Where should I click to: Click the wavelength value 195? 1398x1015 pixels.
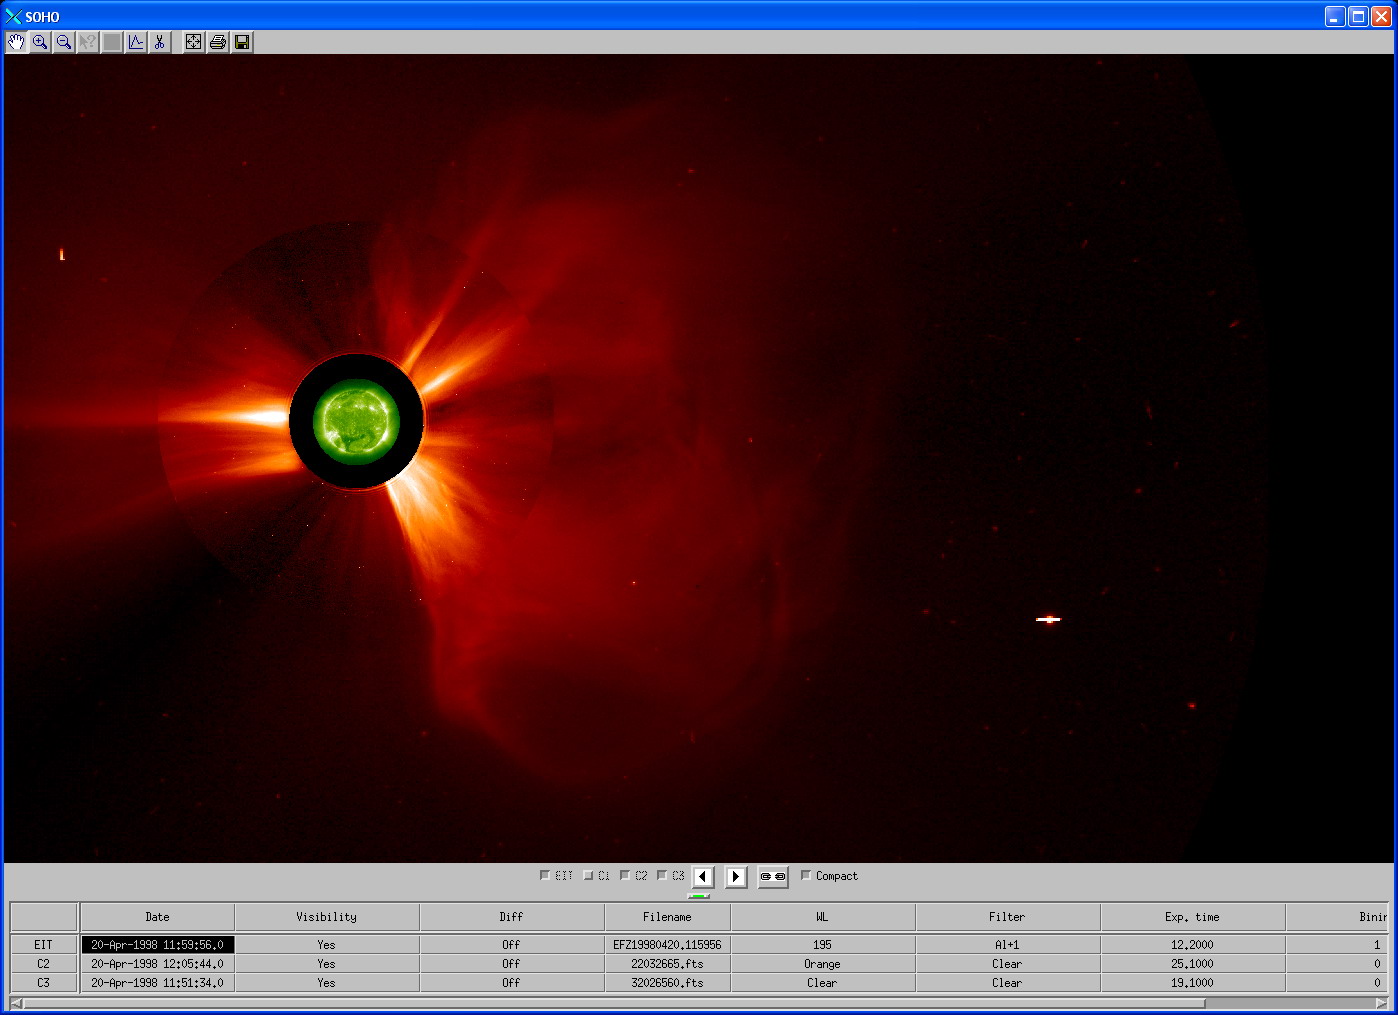(x=823, y=944)
